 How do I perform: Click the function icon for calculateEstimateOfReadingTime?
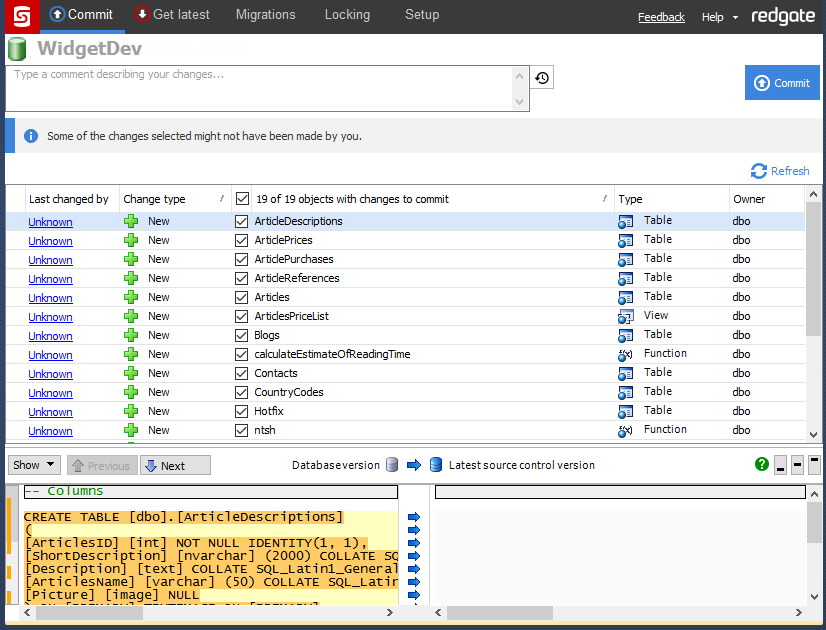pos(626,354)
